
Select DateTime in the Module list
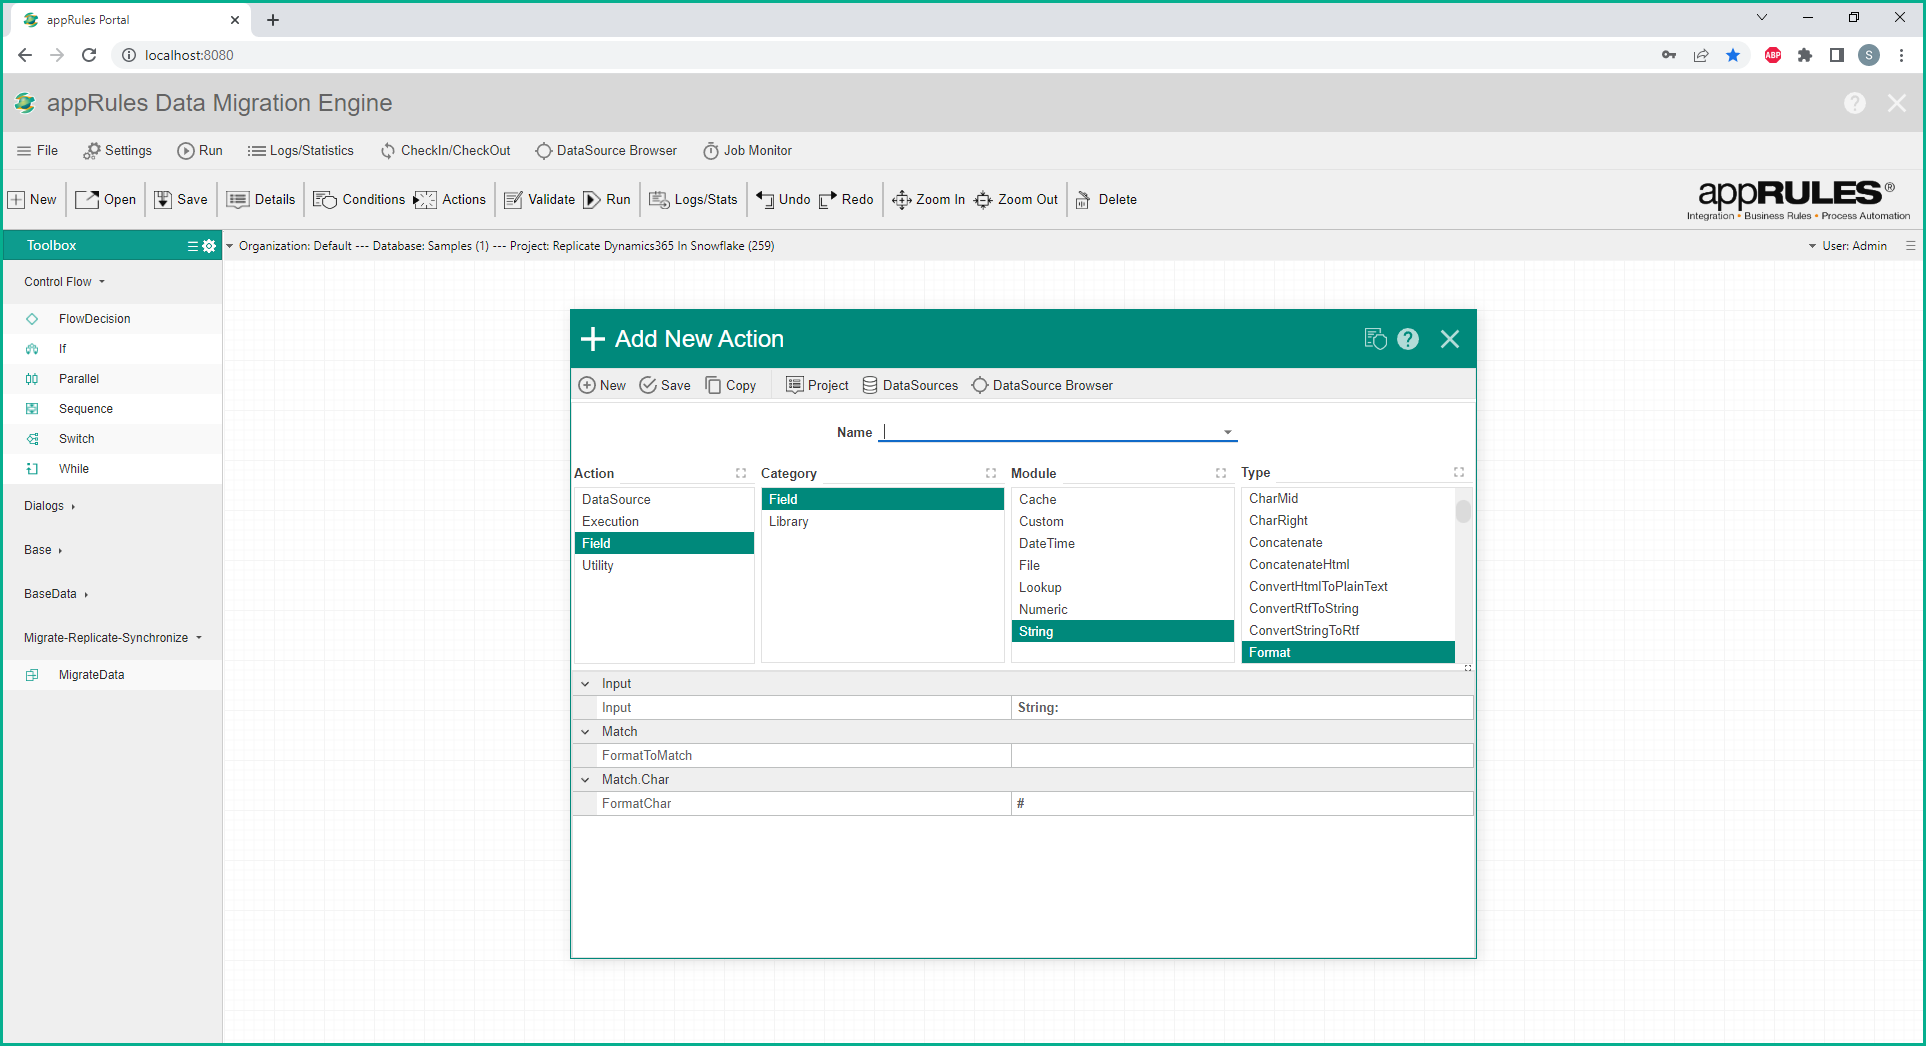point(1122,544)
